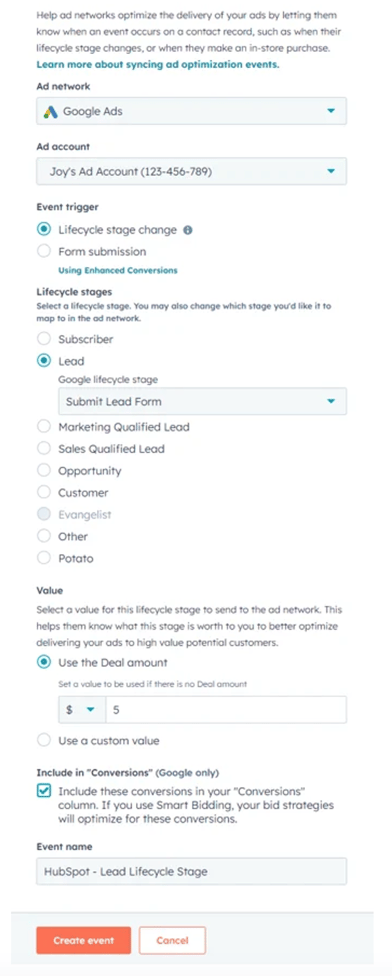
Task: Open Learn more about syncing ad optimization events
Action: (157, 65)
